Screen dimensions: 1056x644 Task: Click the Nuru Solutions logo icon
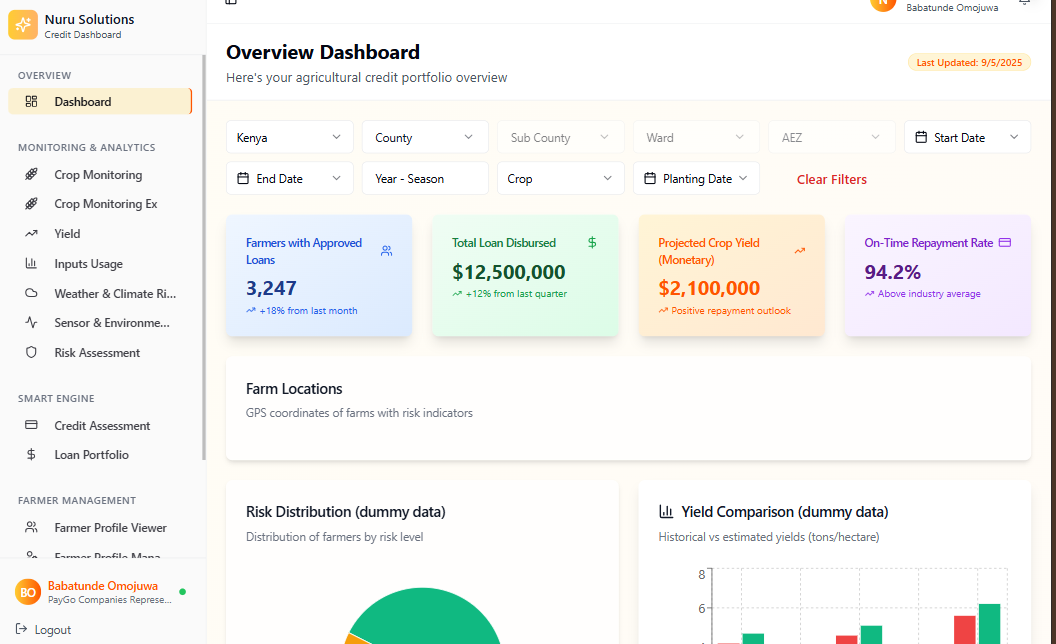23,25
